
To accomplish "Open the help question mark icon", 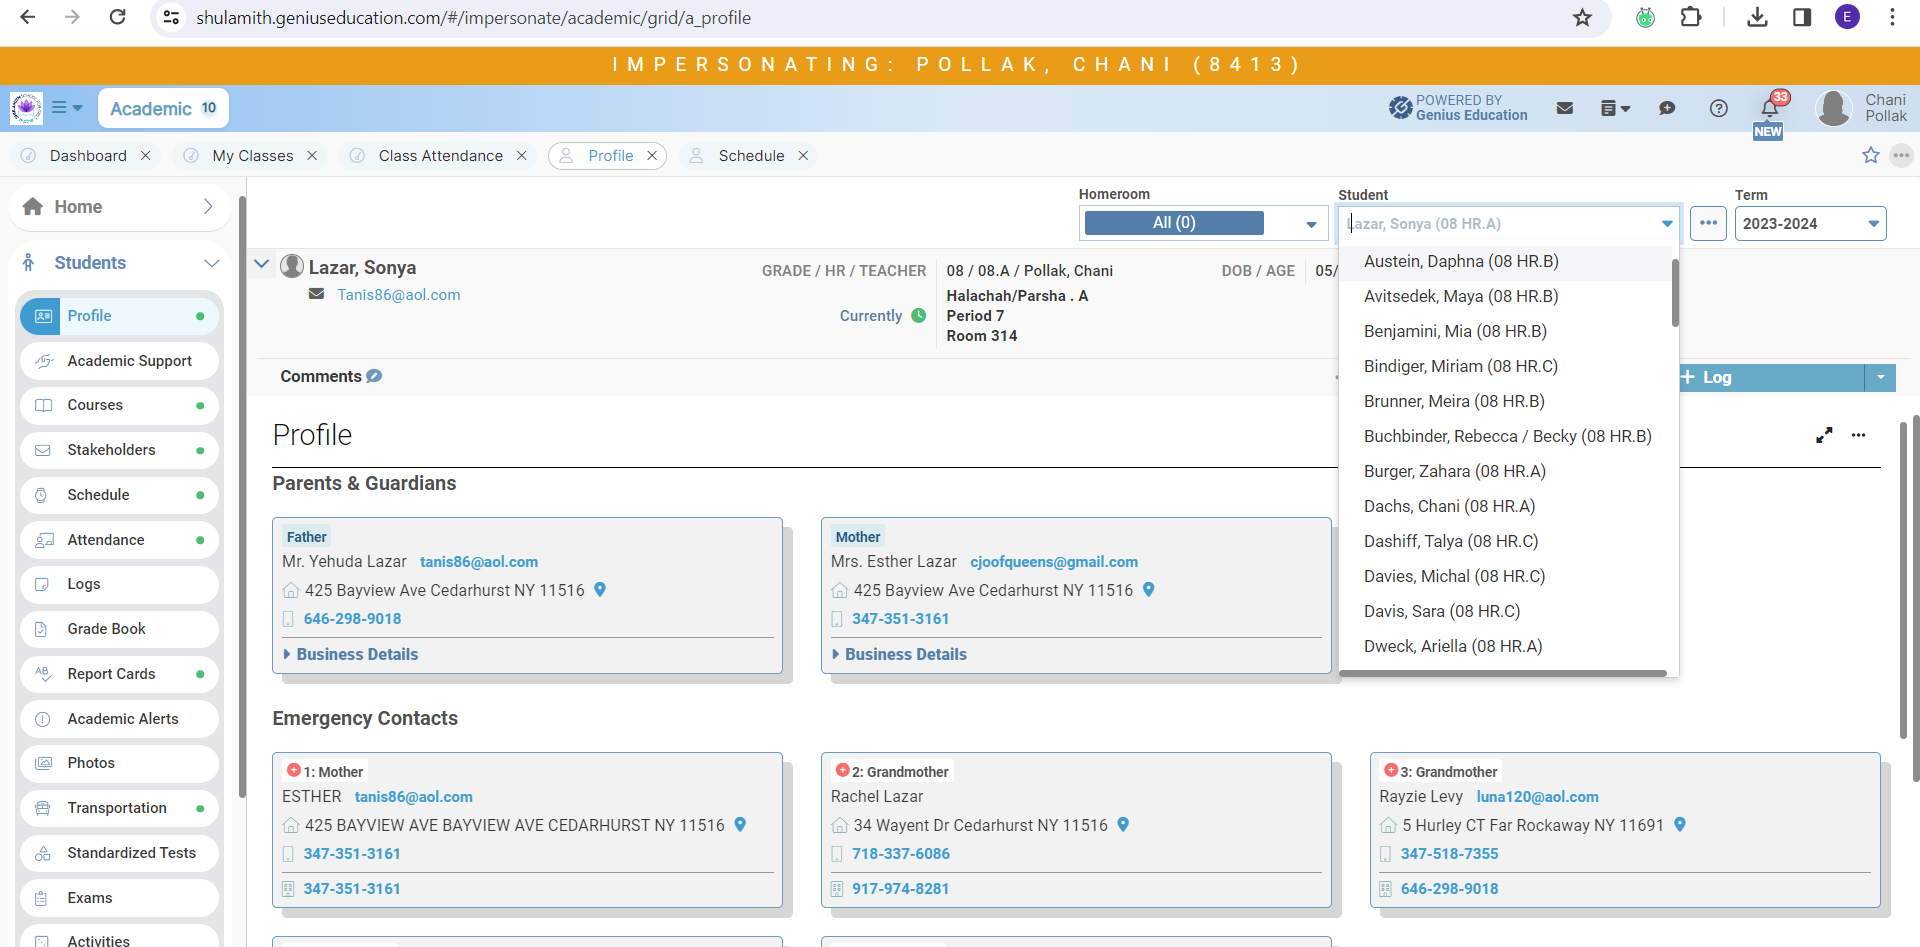I will [1718, 108].
